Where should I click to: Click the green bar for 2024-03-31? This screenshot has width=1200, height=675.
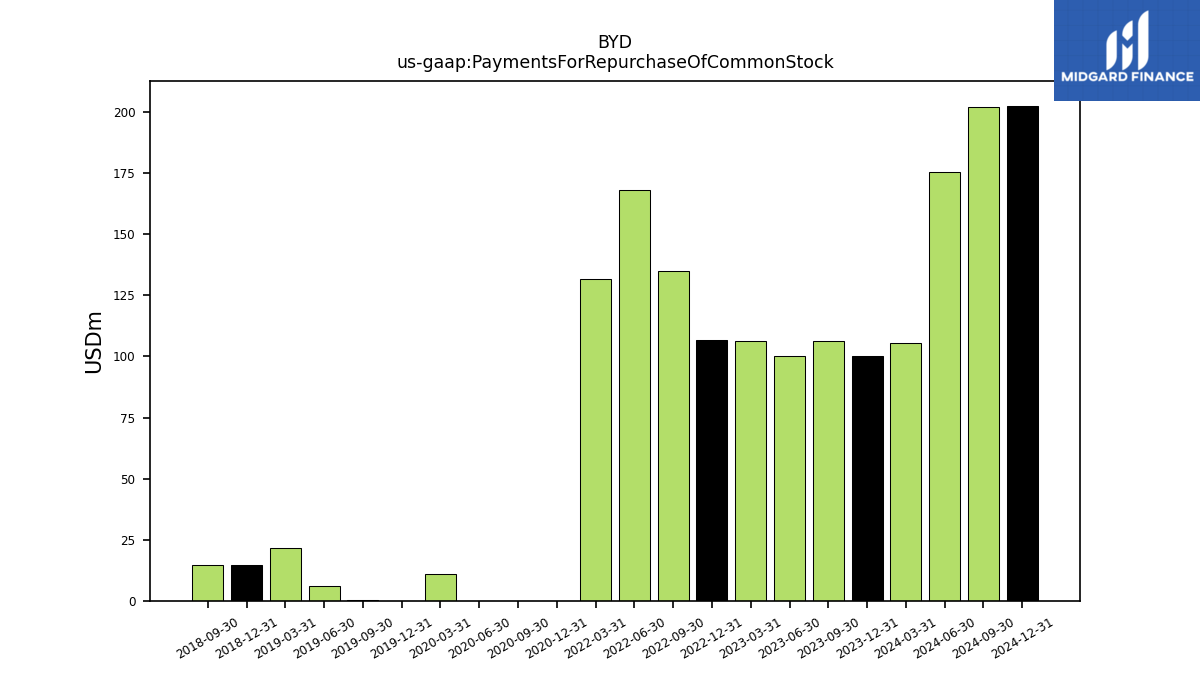click(x=906, y=472)
